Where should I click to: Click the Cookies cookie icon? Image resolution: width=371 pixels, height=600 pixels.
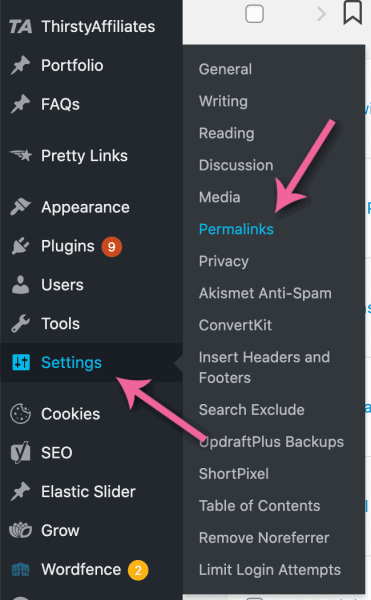pyautogui.click(x=20, y=414)
